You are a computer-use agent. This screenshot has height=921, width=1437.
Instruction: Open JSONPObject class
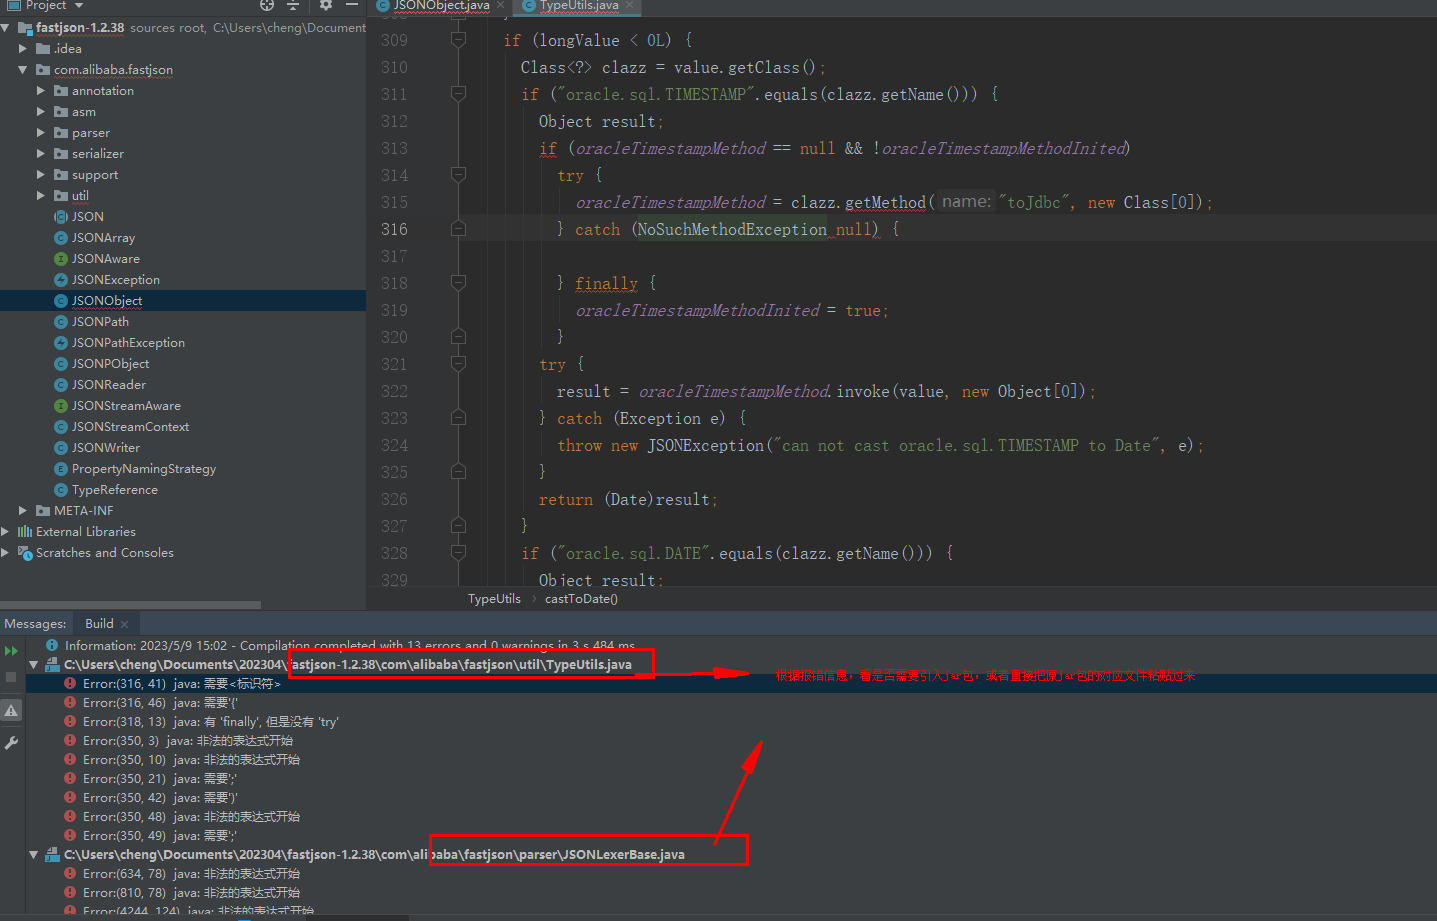(x=110, y=364)
